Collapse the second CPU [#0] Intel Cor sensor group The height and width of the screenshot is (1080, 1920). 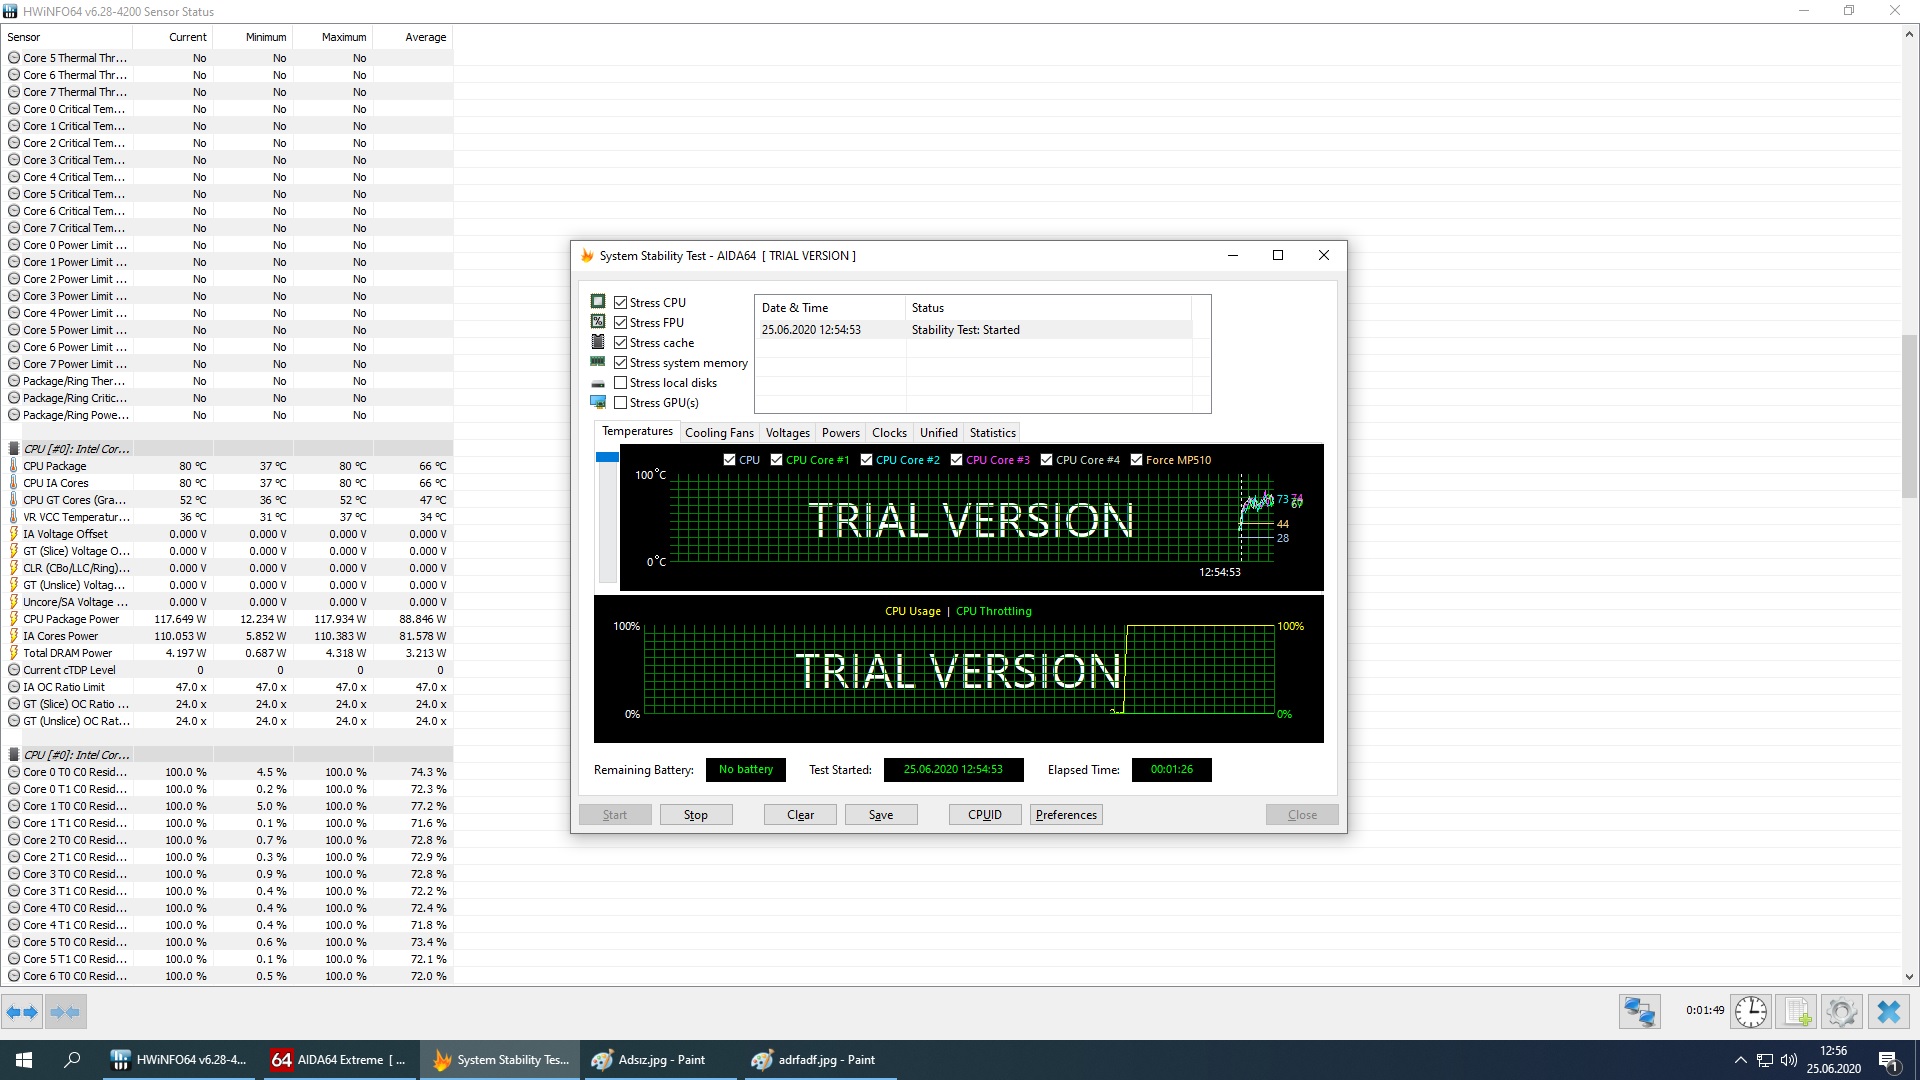pos(14,755)
